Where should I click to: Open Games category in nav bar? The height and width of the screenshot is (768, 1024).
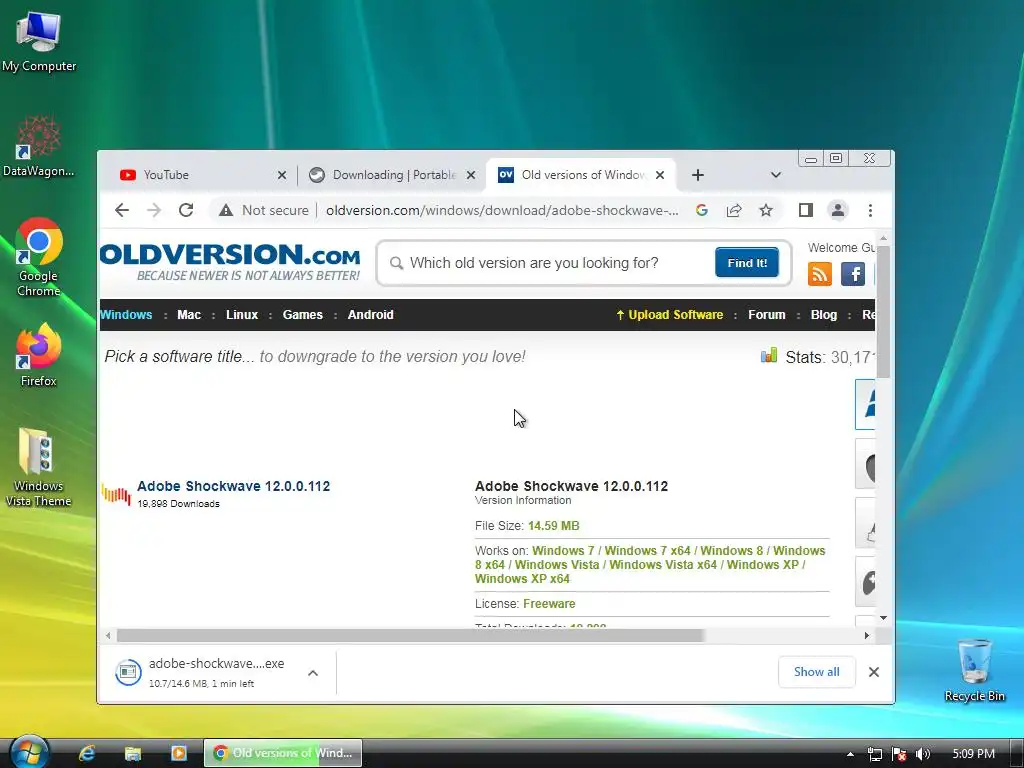302,315
